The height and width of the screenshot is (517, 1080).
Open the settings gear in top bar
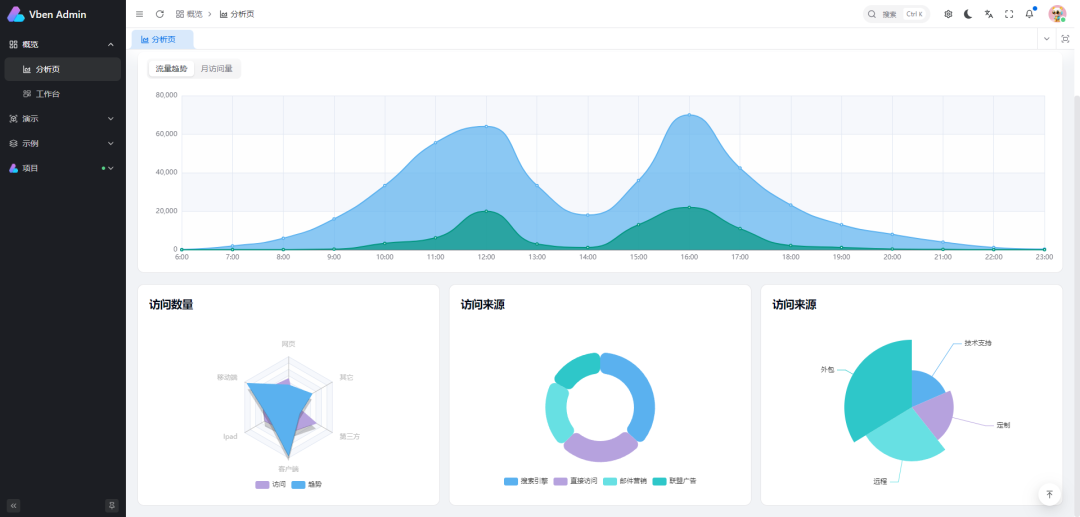(948, 14)
